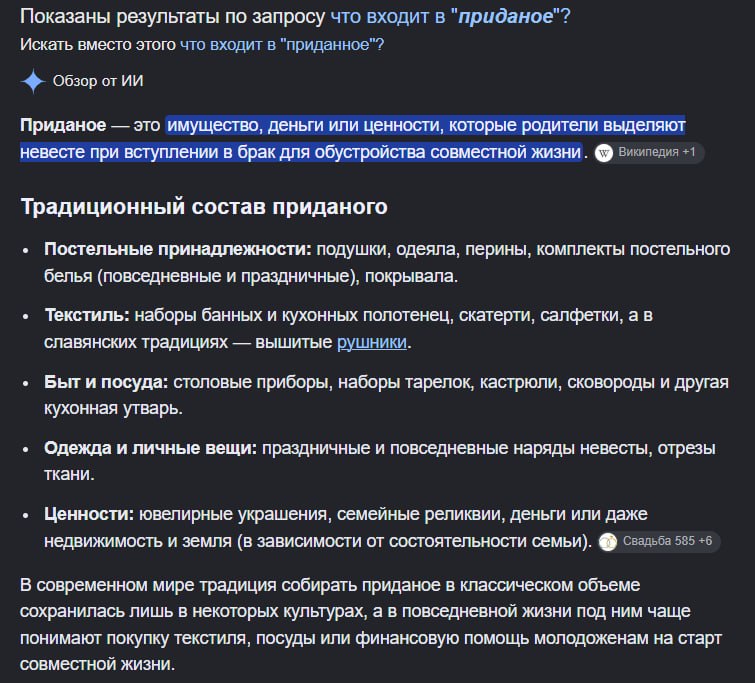Search instead for "приданное" original query
This screenshot has width=755, height=683.
click(282, 45)
